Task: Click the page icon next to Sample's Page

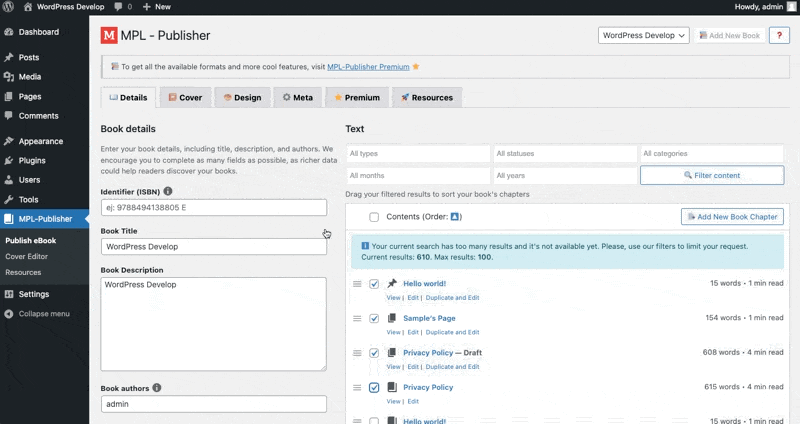Action: tap(392, 318)
